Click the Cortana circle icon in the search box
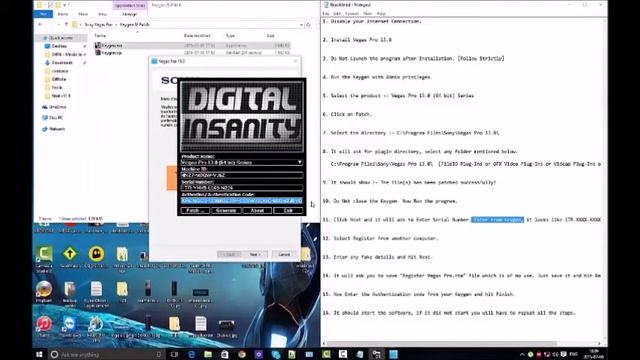Screen dimensions: 640x360 pos(54,354)
